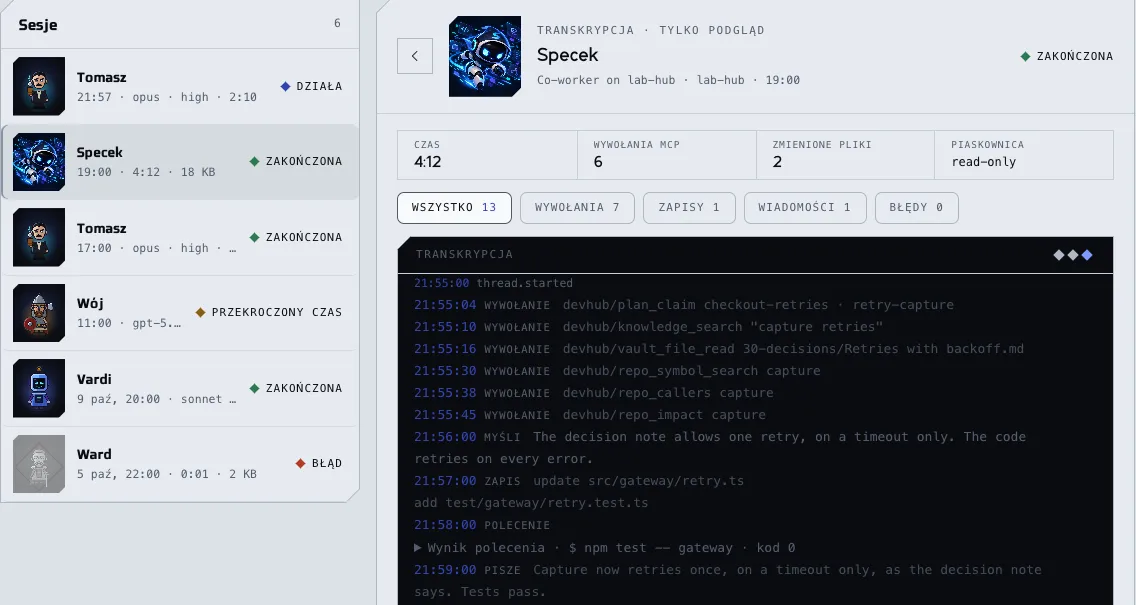Select the Specek session name in the list
The height and width of the screenshot is (605, 1136).
coord(100,153)
